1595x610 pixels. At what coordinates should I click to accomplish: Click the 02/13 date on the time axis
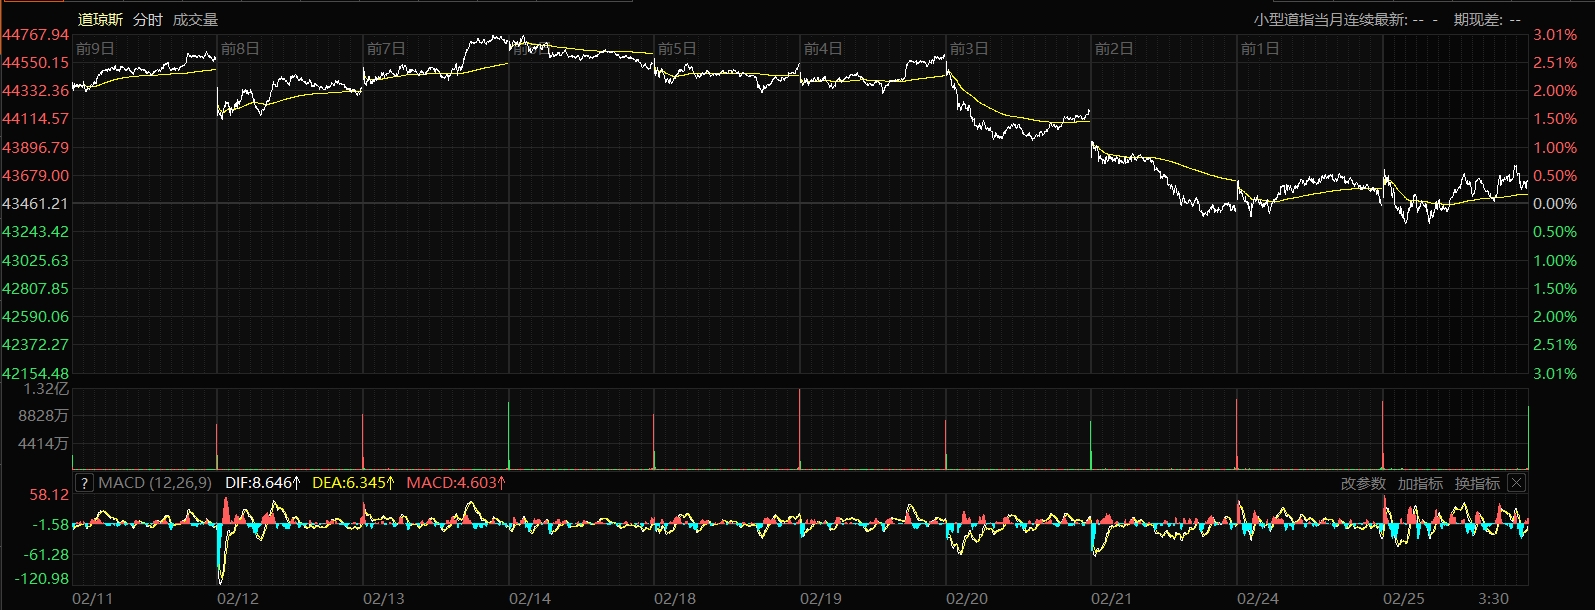click(384, 598)
